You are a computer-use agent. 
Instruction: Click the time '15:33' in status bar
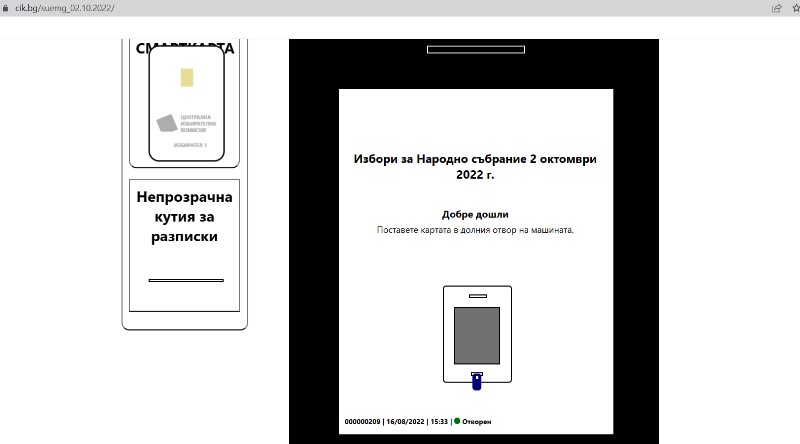point(439,422)
